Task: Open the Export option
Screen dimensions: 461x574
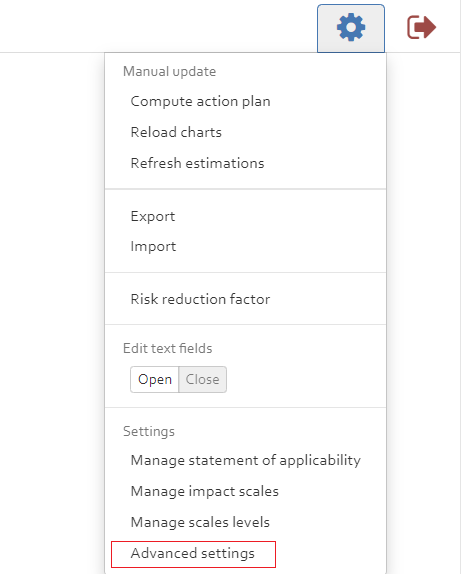Action: pos(153,216)
